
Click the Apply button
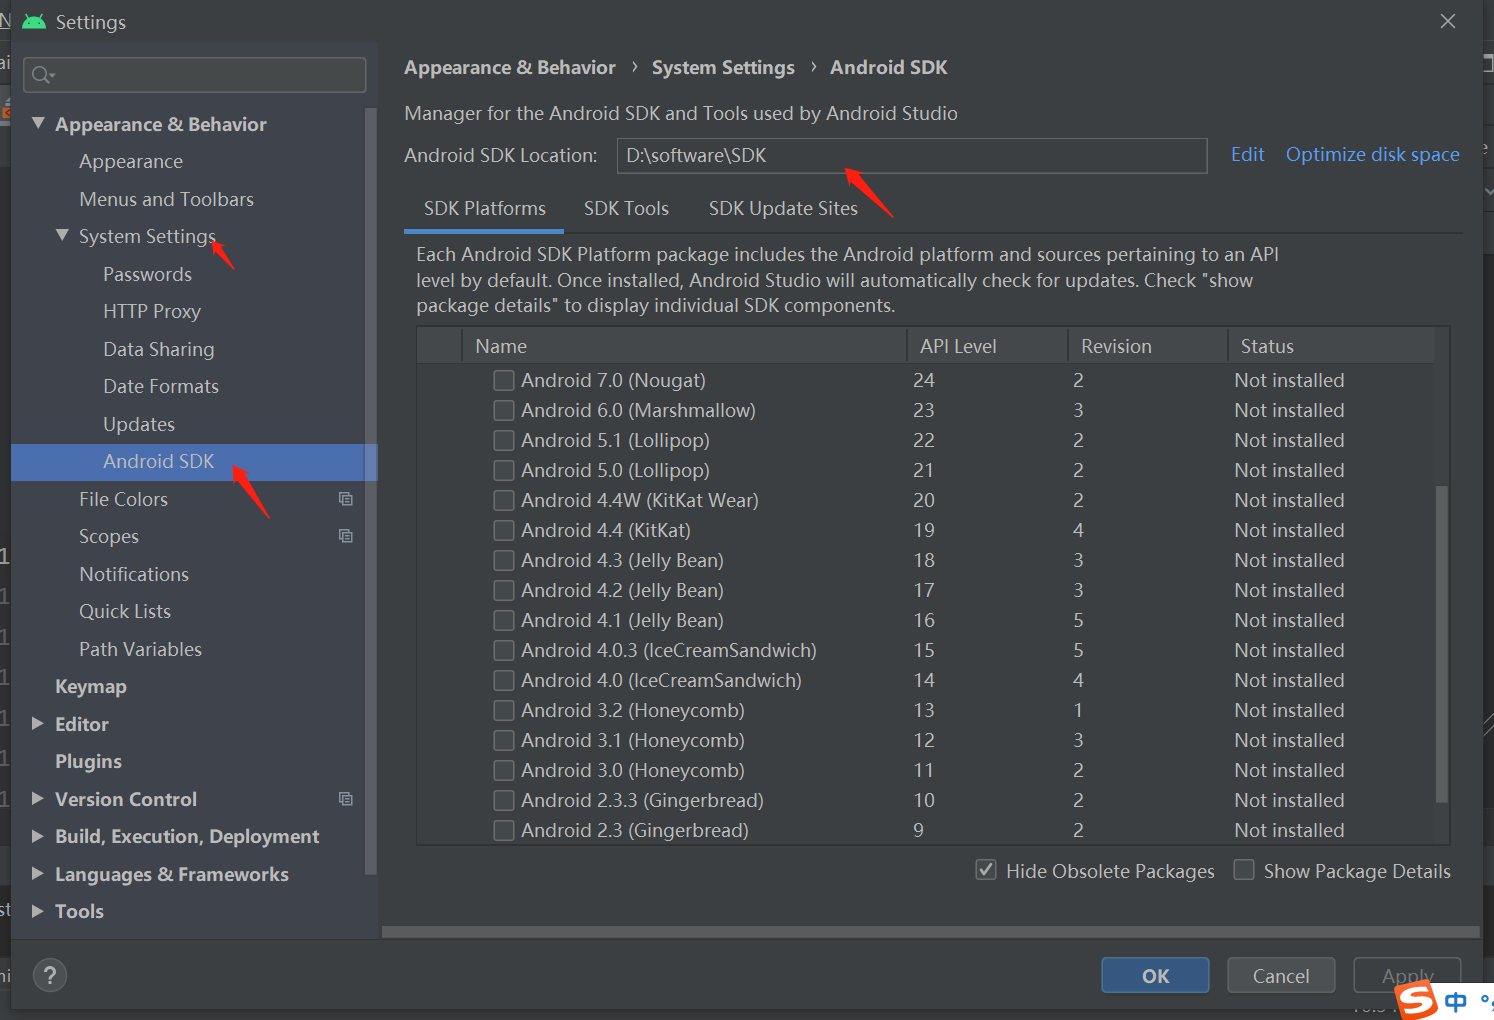1407,975
